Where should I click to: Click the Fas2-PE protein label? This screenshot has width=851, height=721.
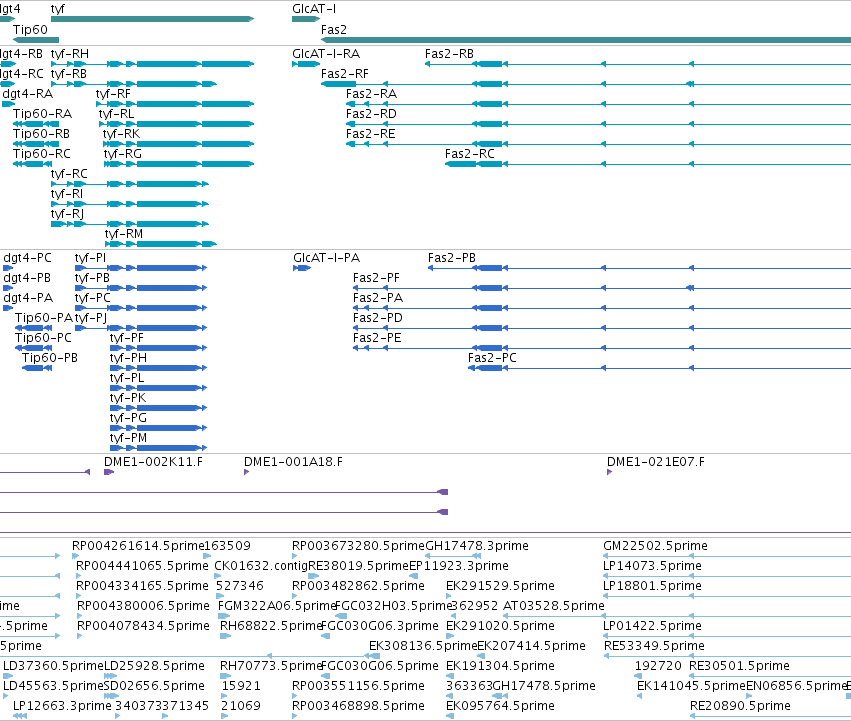pyautogui.click(x=377, y=338)
